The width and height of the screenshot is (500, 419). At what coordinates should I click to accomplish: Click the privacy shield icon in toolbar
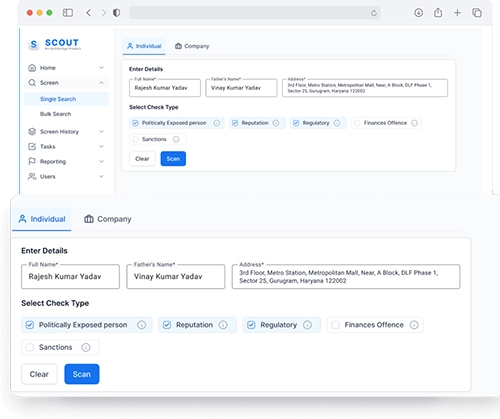(116, 13)
